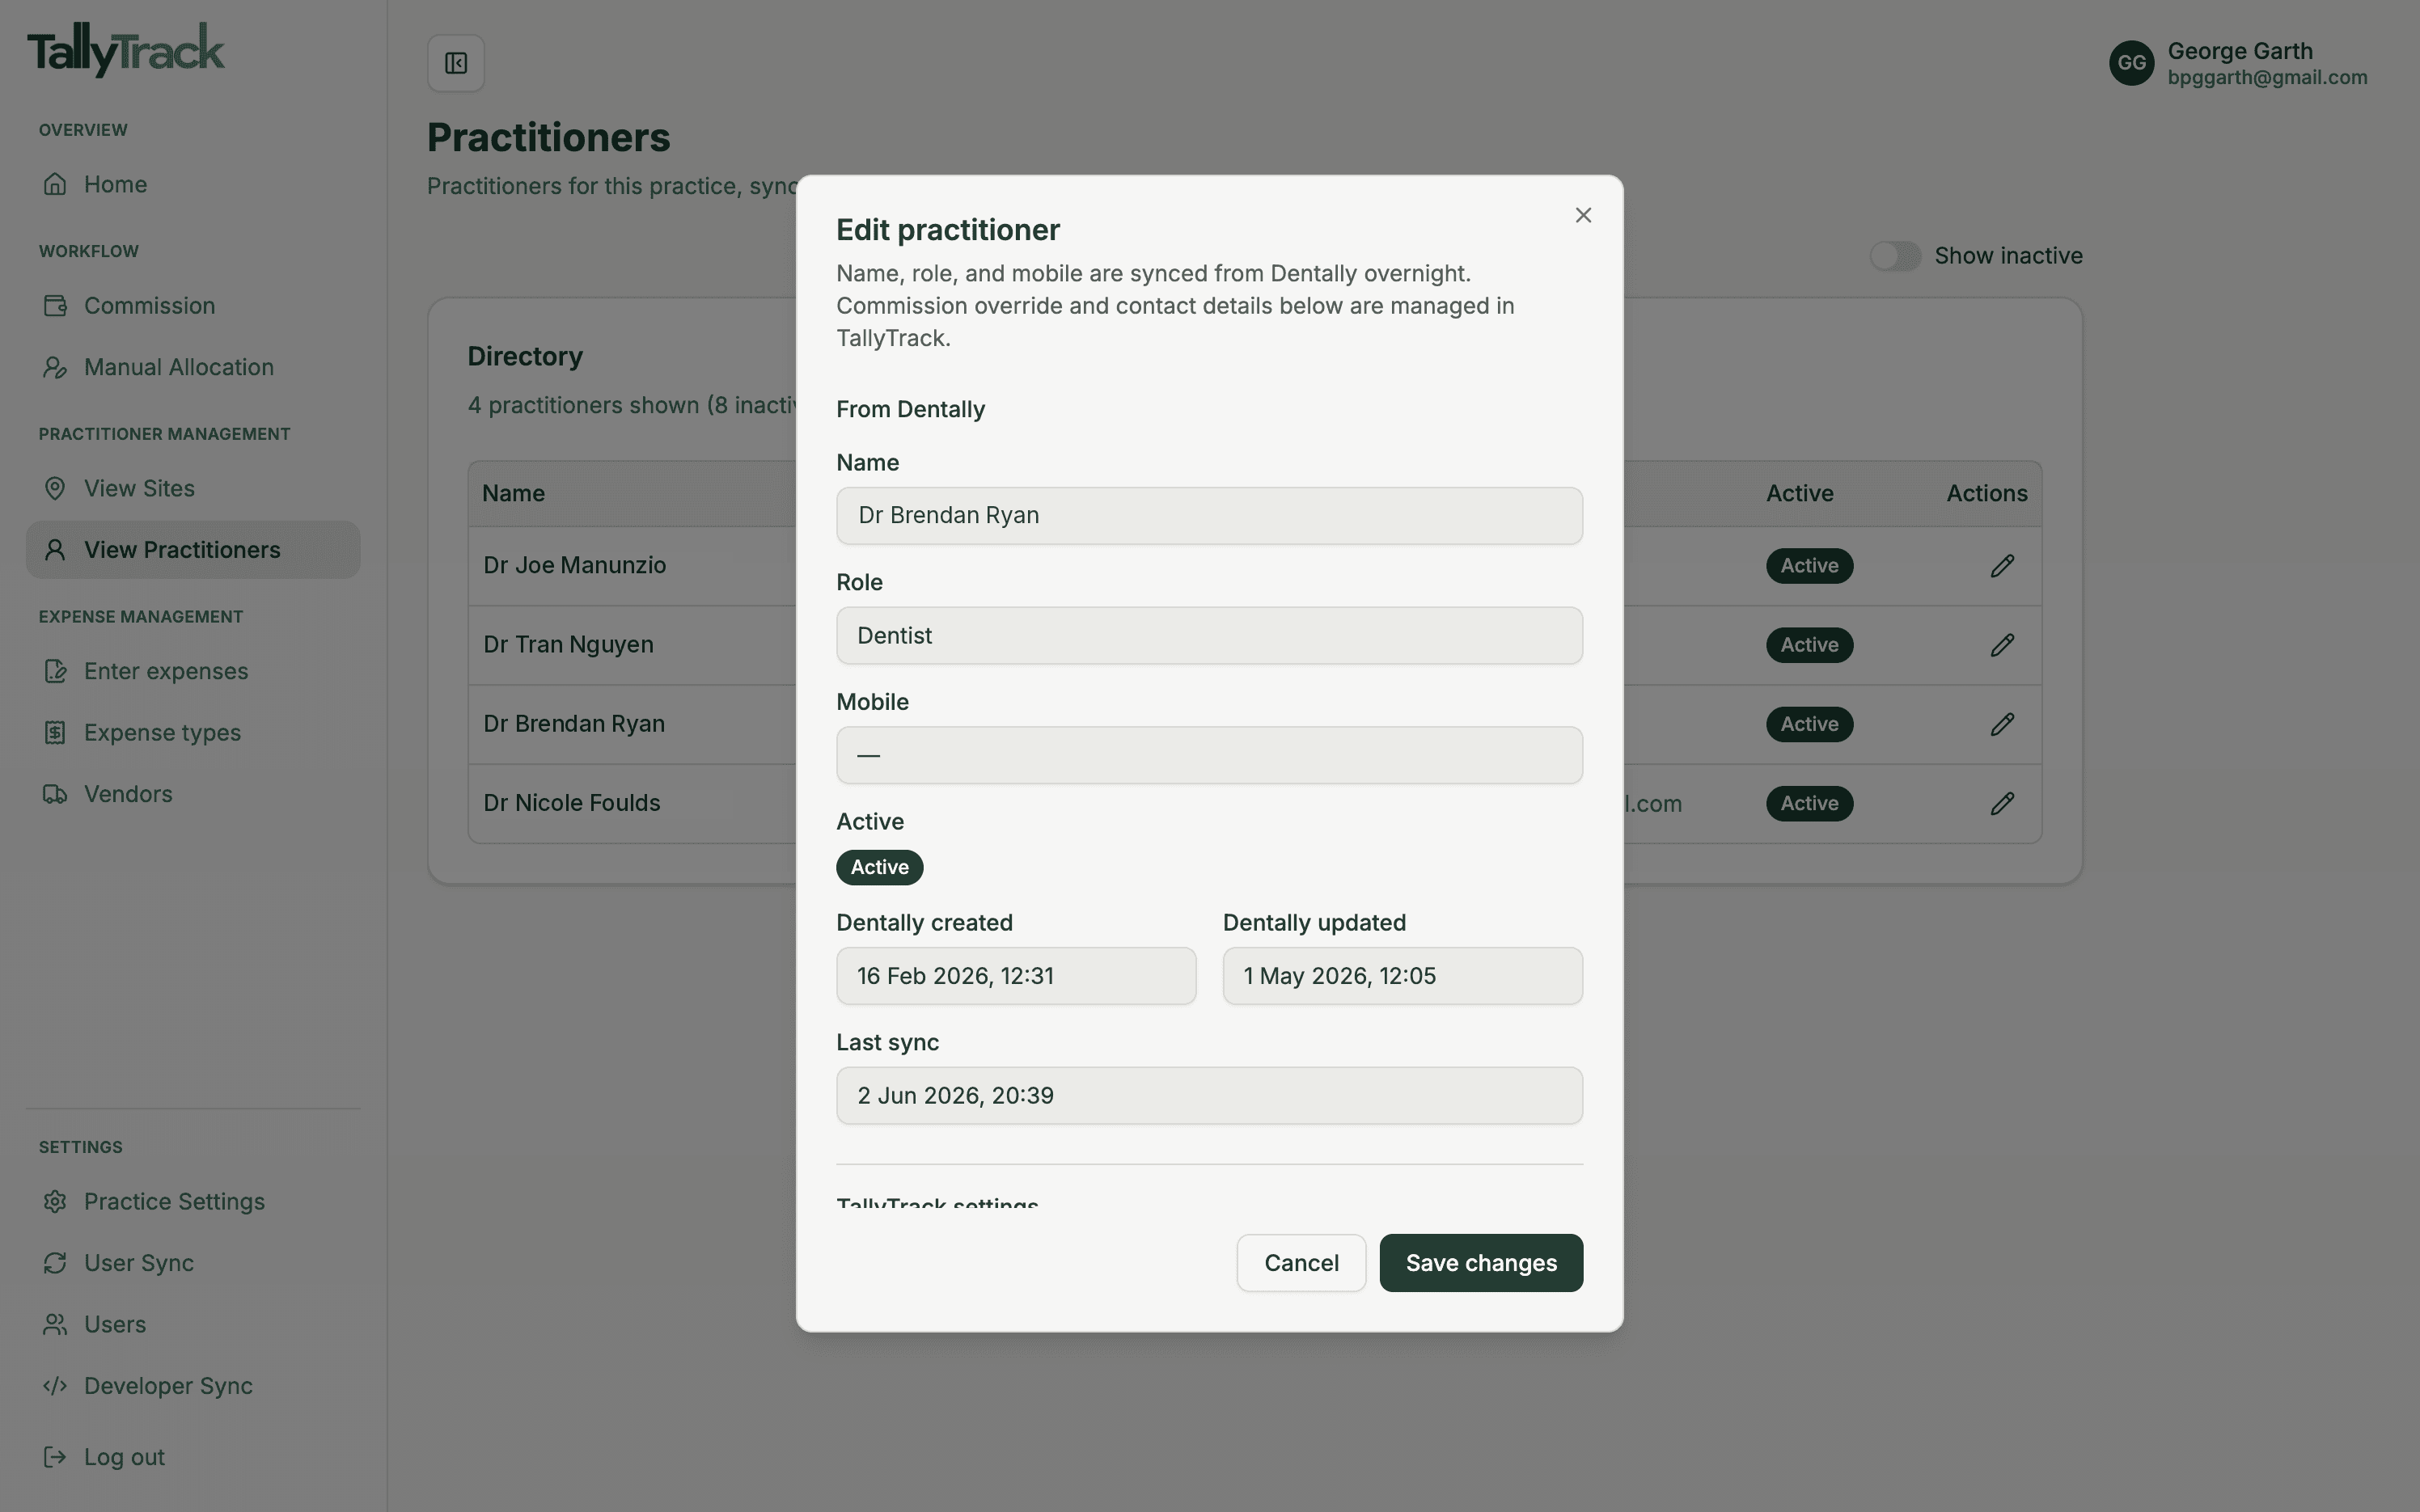Image resolution: width=2420 pixels, height=1512 pixels.
Task: Go to View Sites page
Action: tap(193, 488)
